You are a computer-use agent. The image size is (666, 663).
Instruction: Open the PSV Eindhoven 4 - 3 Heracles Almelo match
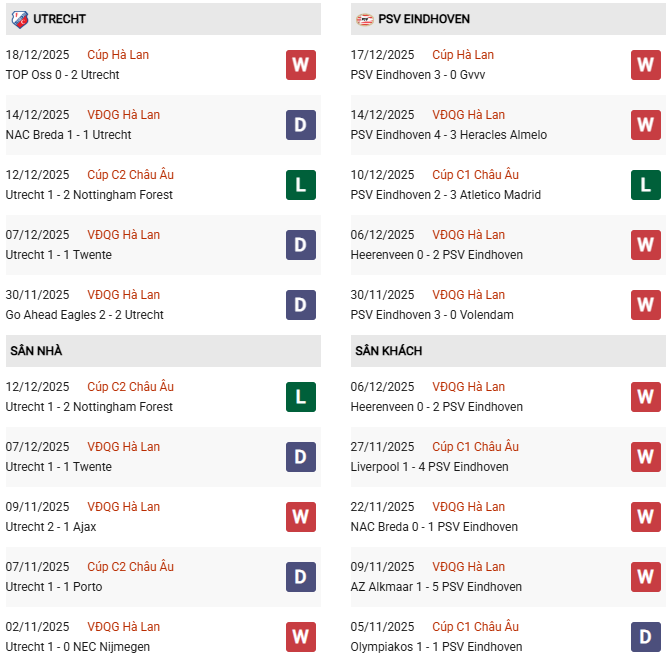(x=449, y=135)
